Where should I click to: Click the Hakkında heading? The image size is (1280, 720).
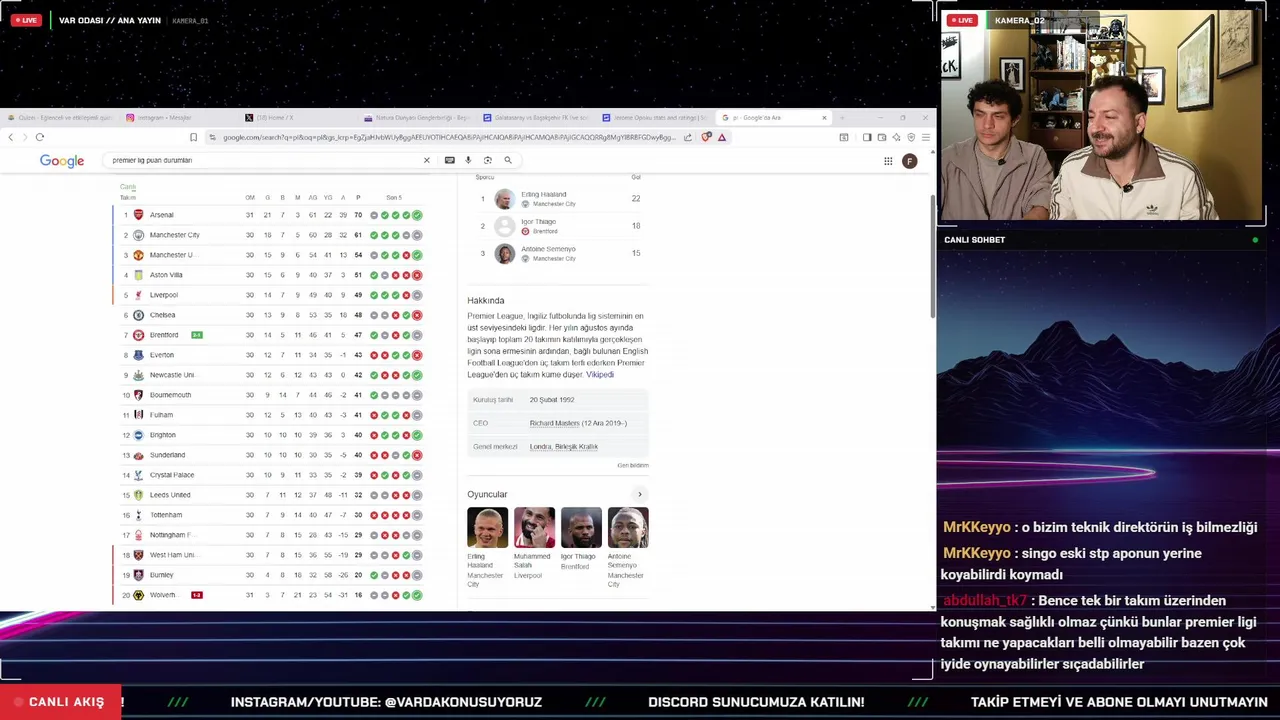486,300
